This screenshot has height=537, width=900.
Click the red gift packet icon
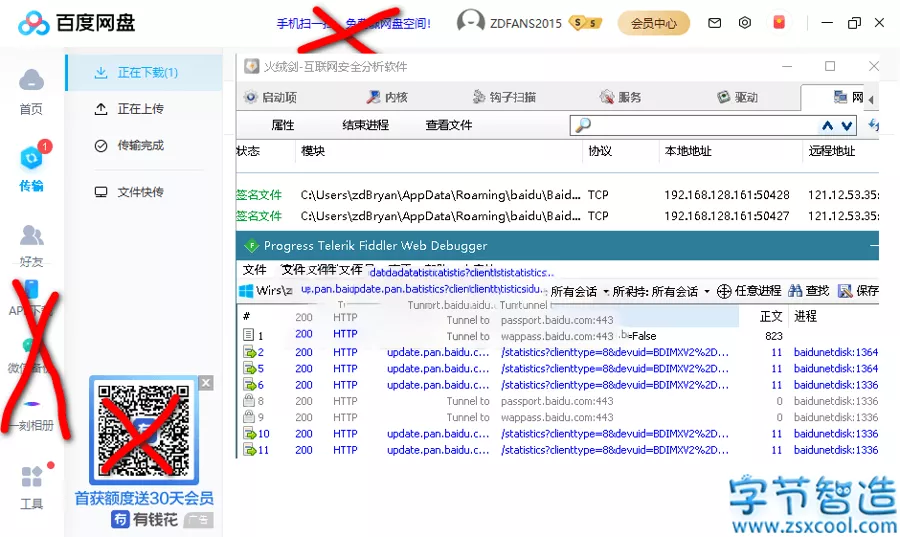point(779,22)
